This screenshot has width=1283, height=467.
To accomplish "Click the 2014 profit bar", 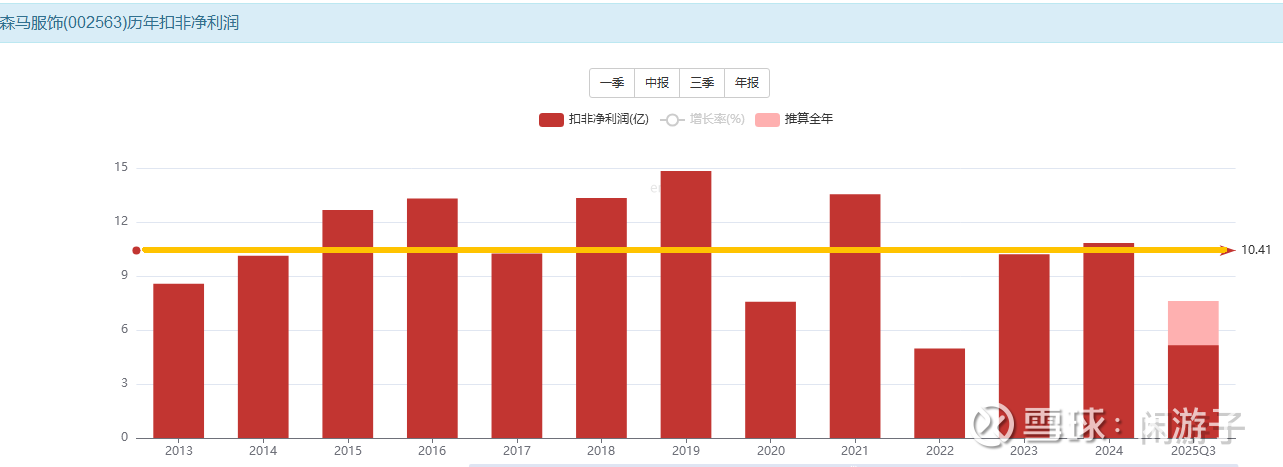I will (263, 347).
